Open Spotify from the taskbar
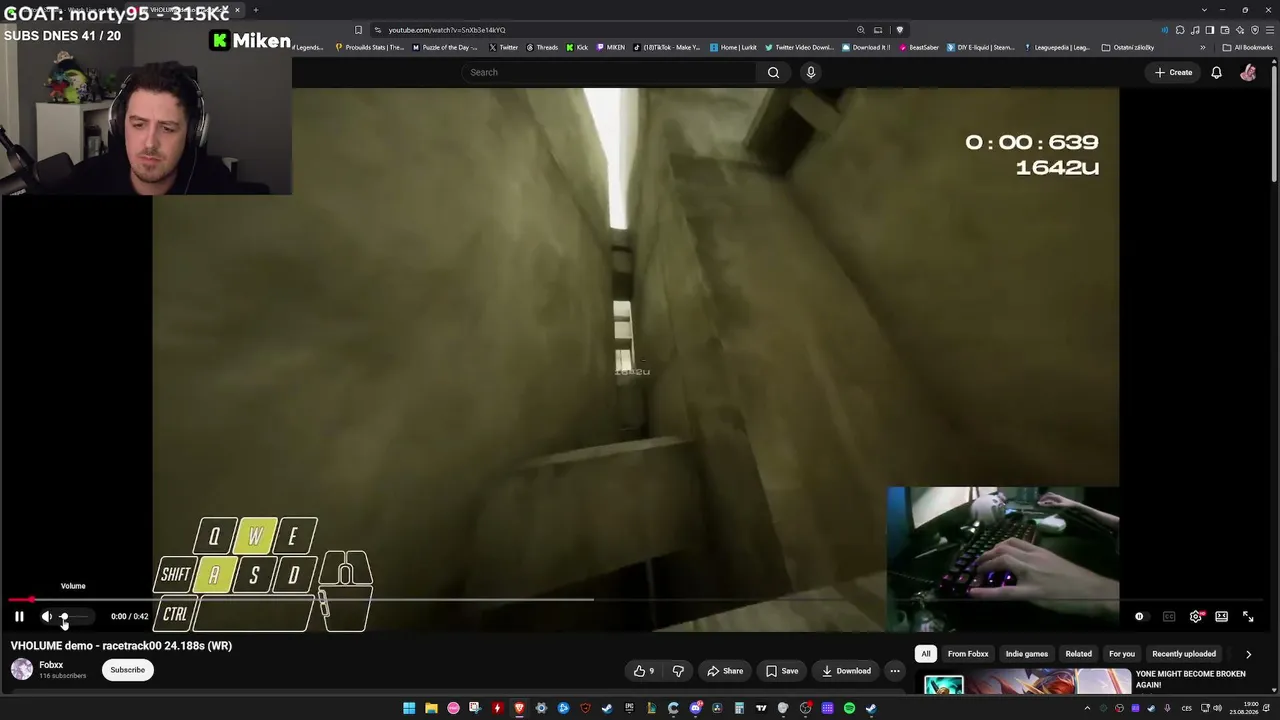Image resolution: width=1280 pixels, height=720 pixels. (x=849, y=708)
